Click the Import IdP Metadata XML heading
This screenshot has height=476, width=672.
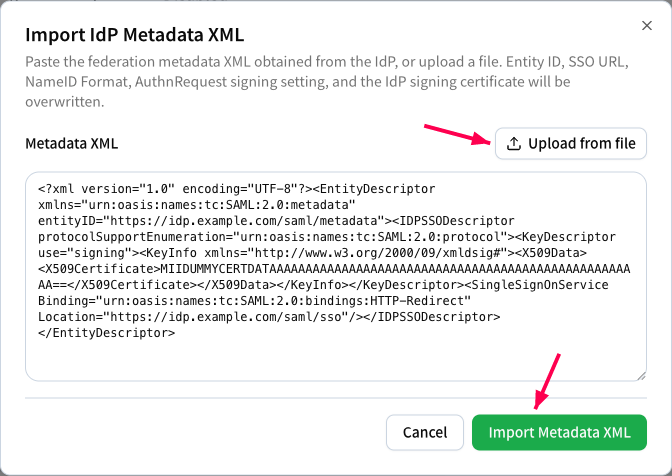135,35
